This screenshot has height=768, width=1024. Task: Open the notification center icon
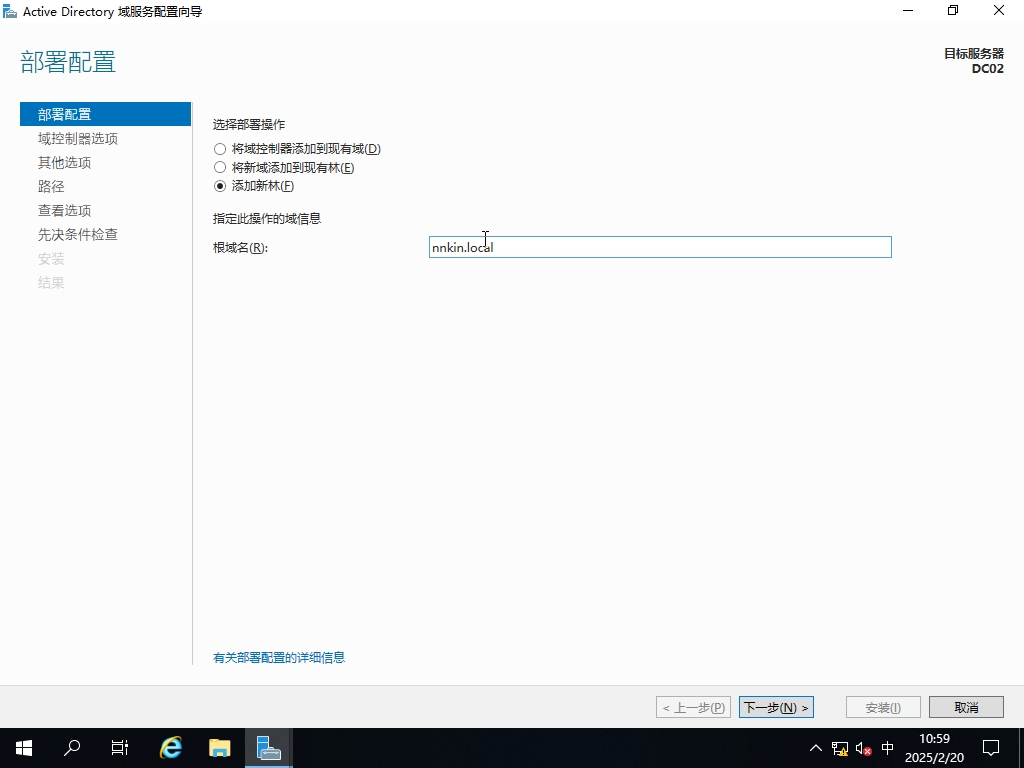[991, 747]
